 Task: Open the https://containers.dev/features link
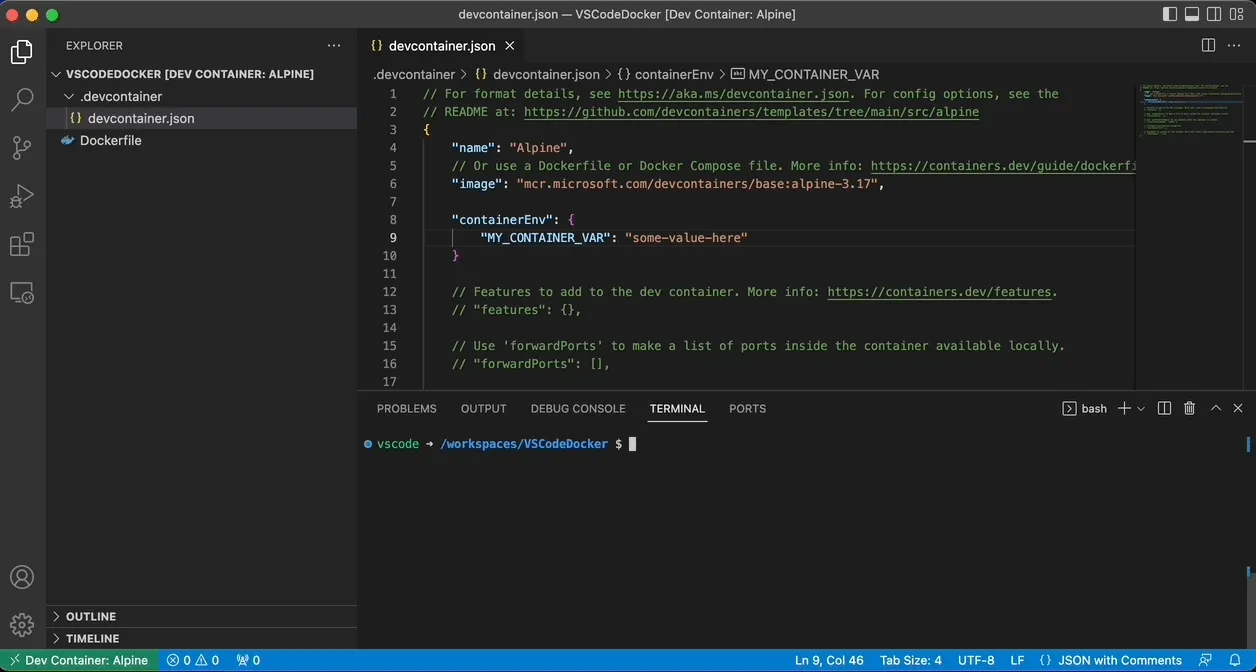[940, 292]
